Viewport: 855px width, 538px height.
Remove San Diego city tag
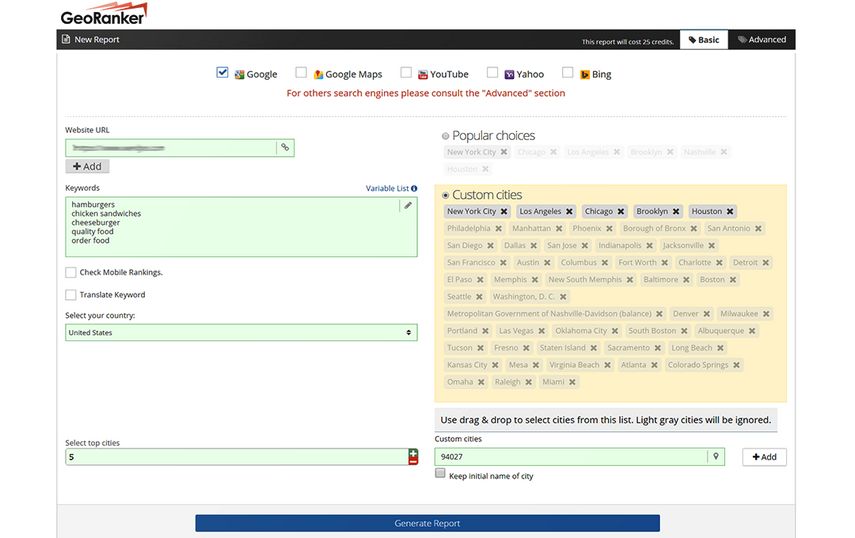pos(490,246)
